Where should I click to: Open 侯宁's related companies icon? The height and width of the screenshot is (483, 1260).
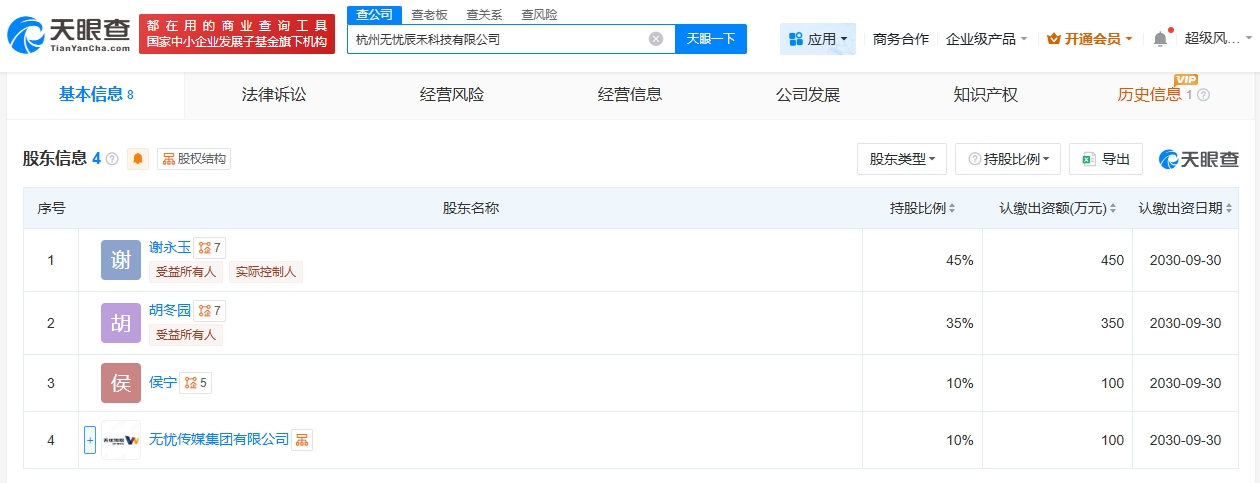pos(196,382)
